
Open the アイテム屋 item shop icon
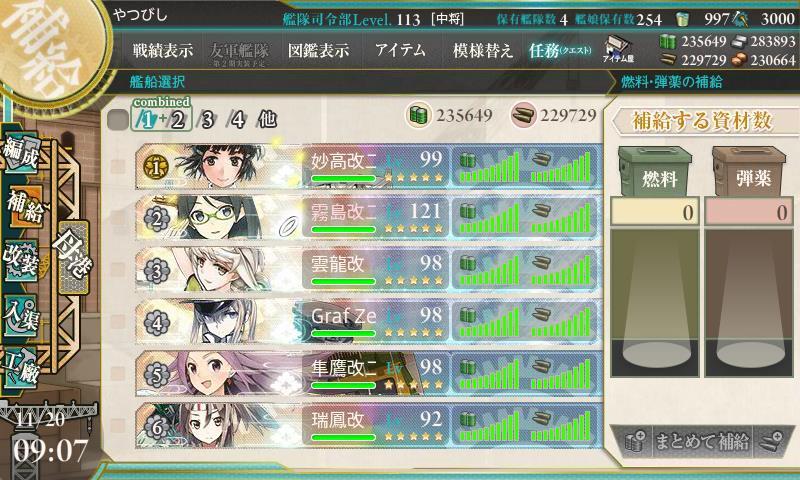point(617,49)
